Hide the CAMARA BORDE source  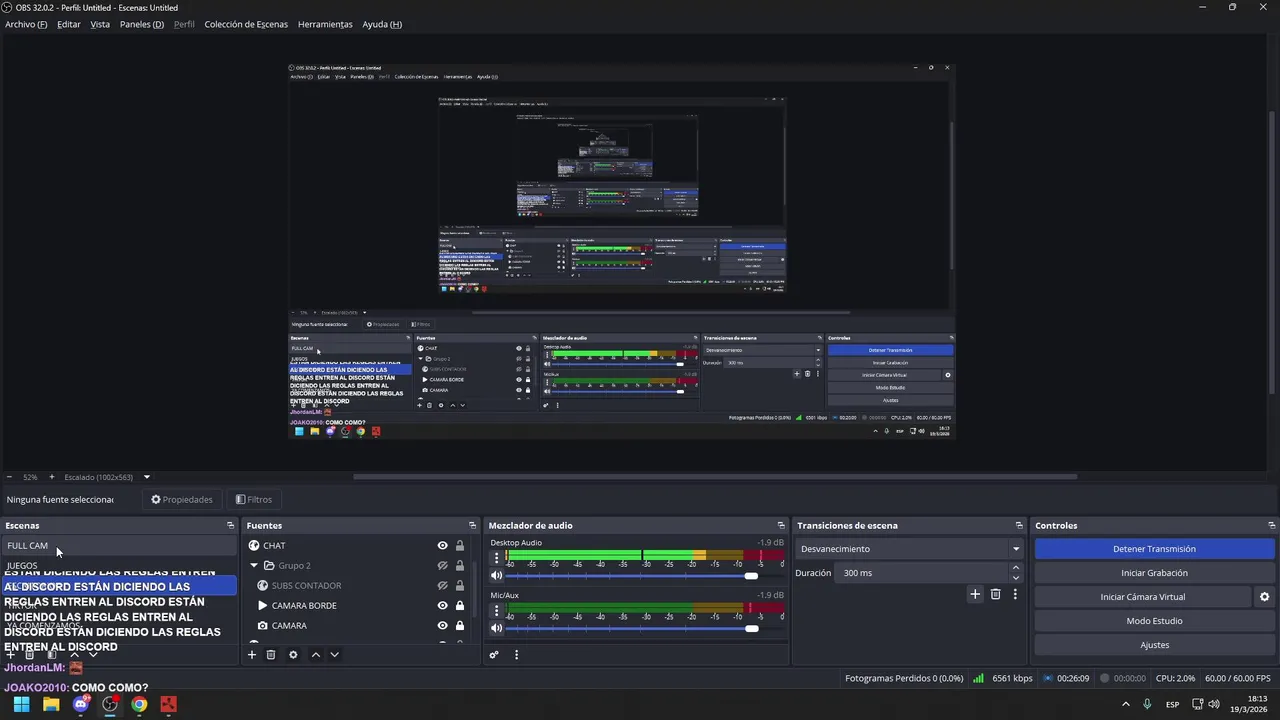[x=442, y=606]
